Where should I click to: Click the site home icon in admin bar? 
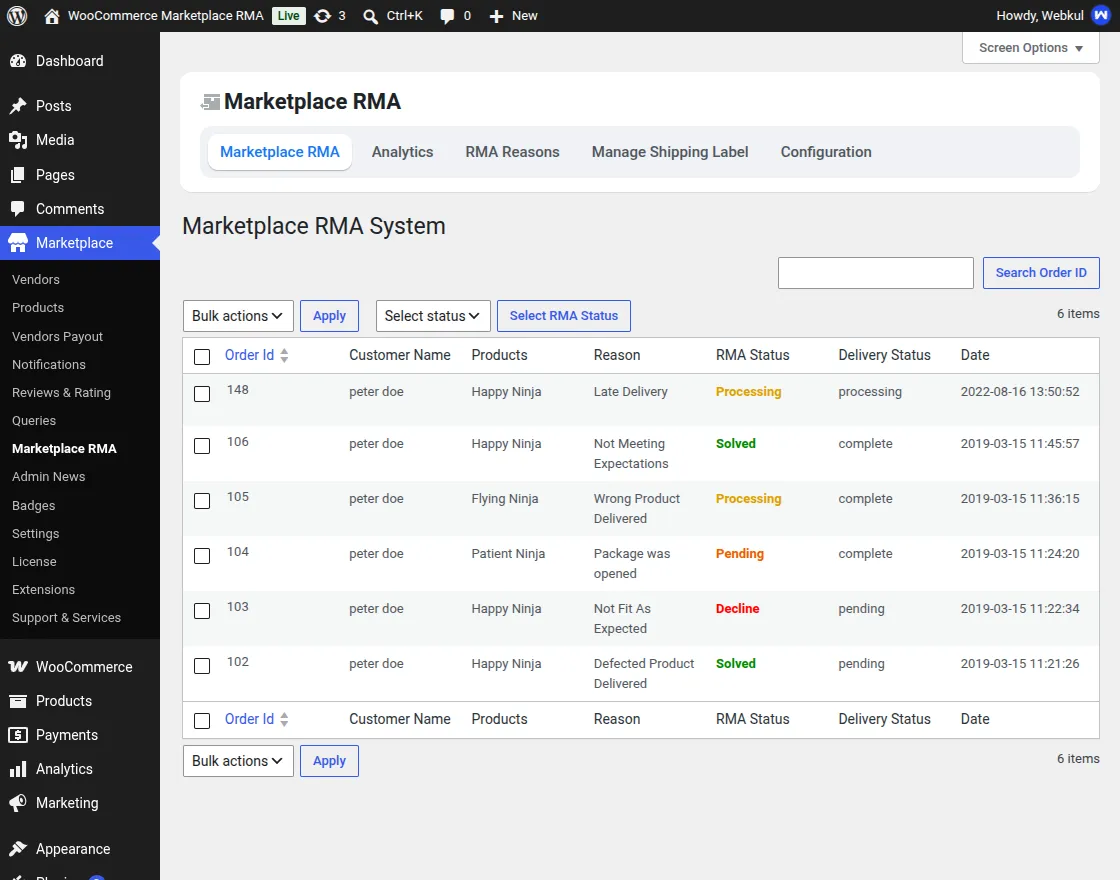(51, 16)
